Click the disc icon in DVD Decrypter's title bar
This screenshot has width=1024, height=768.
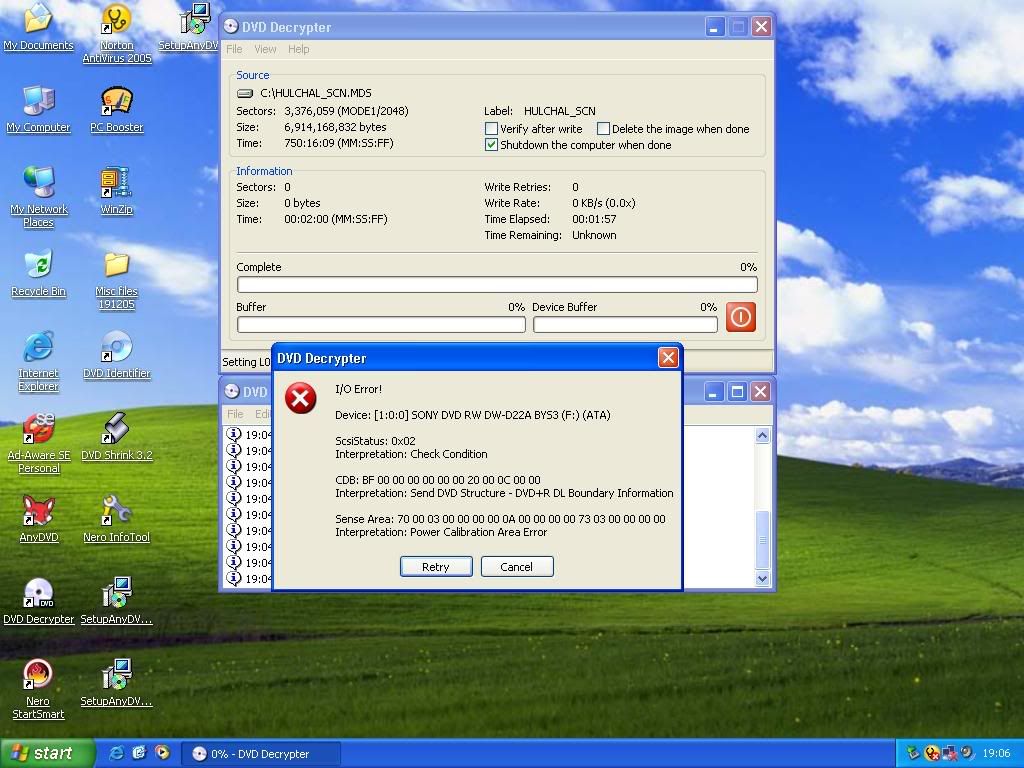pos(231,27)
